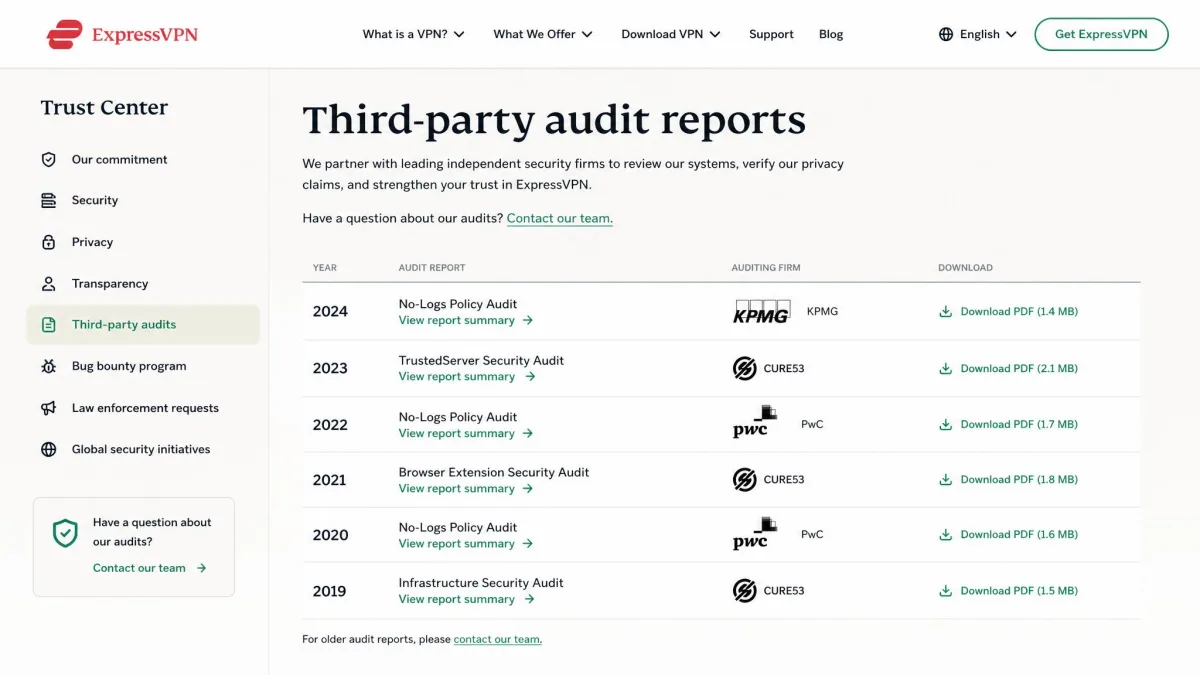This screenshot has height=675, width=1200.
Task: Click the download icon in the 2022 row
Action: pos(945,425)
